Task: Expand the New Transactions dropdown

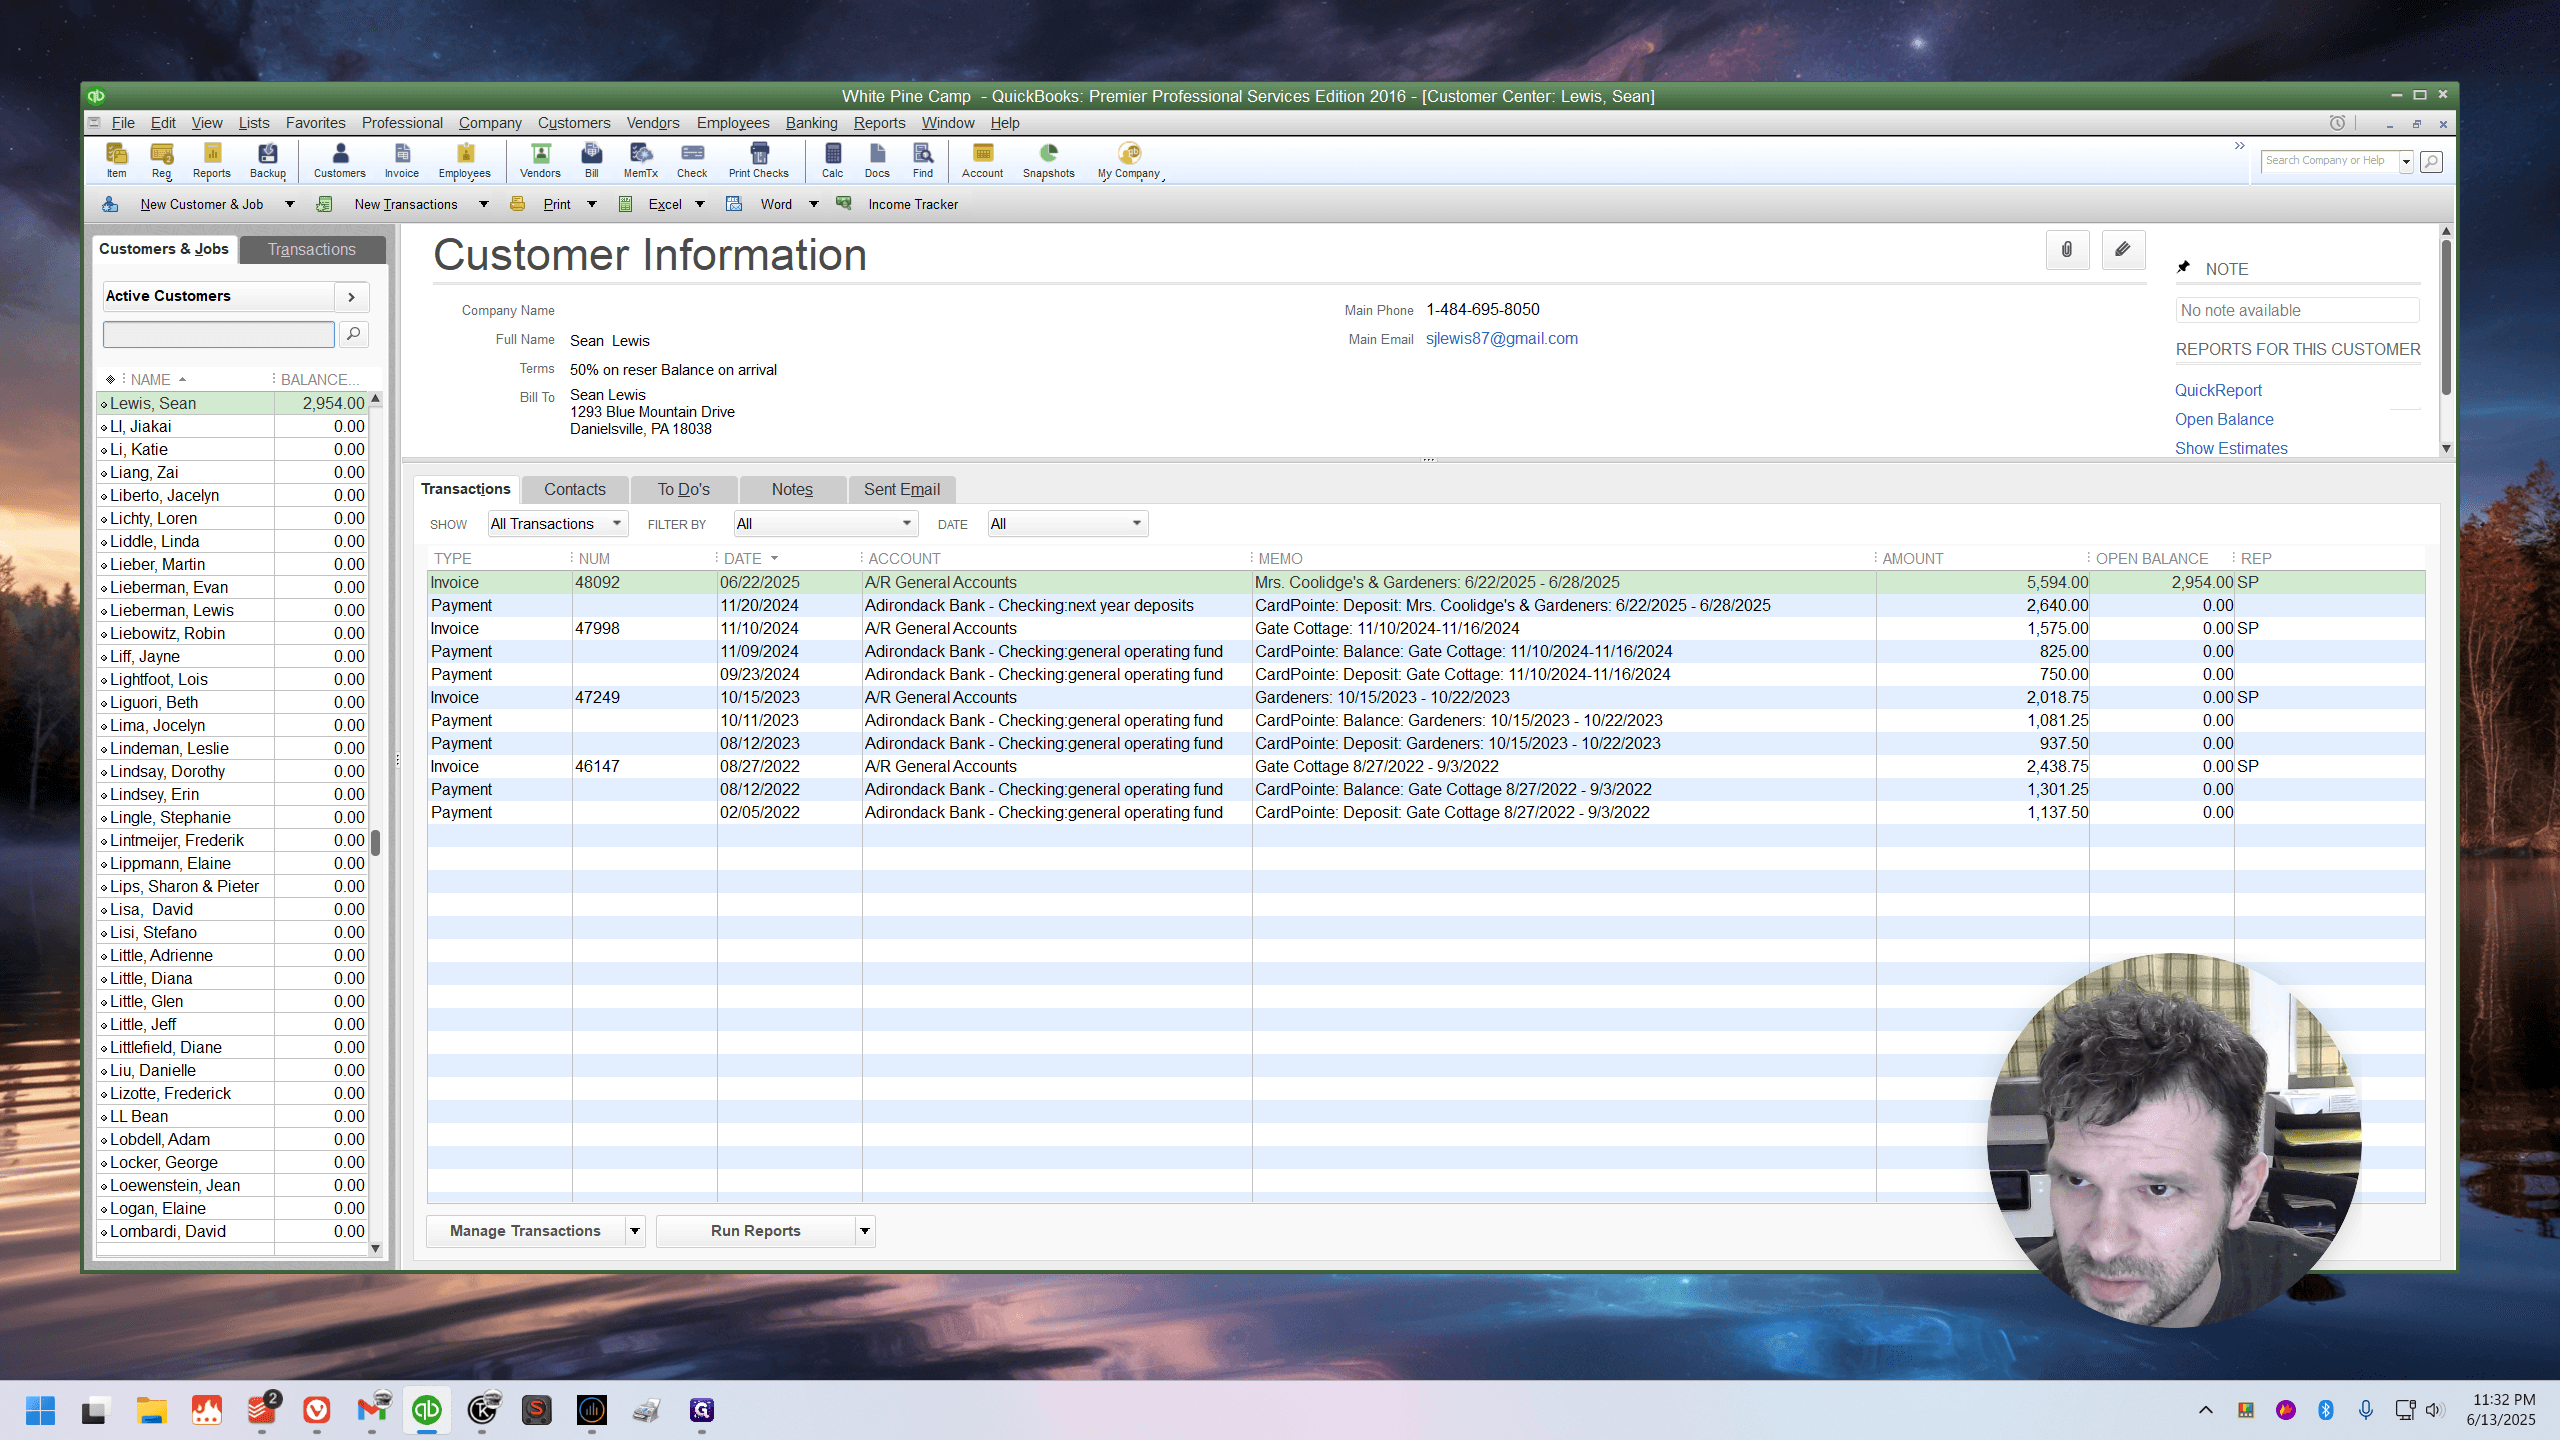Action: click(484, 204)
